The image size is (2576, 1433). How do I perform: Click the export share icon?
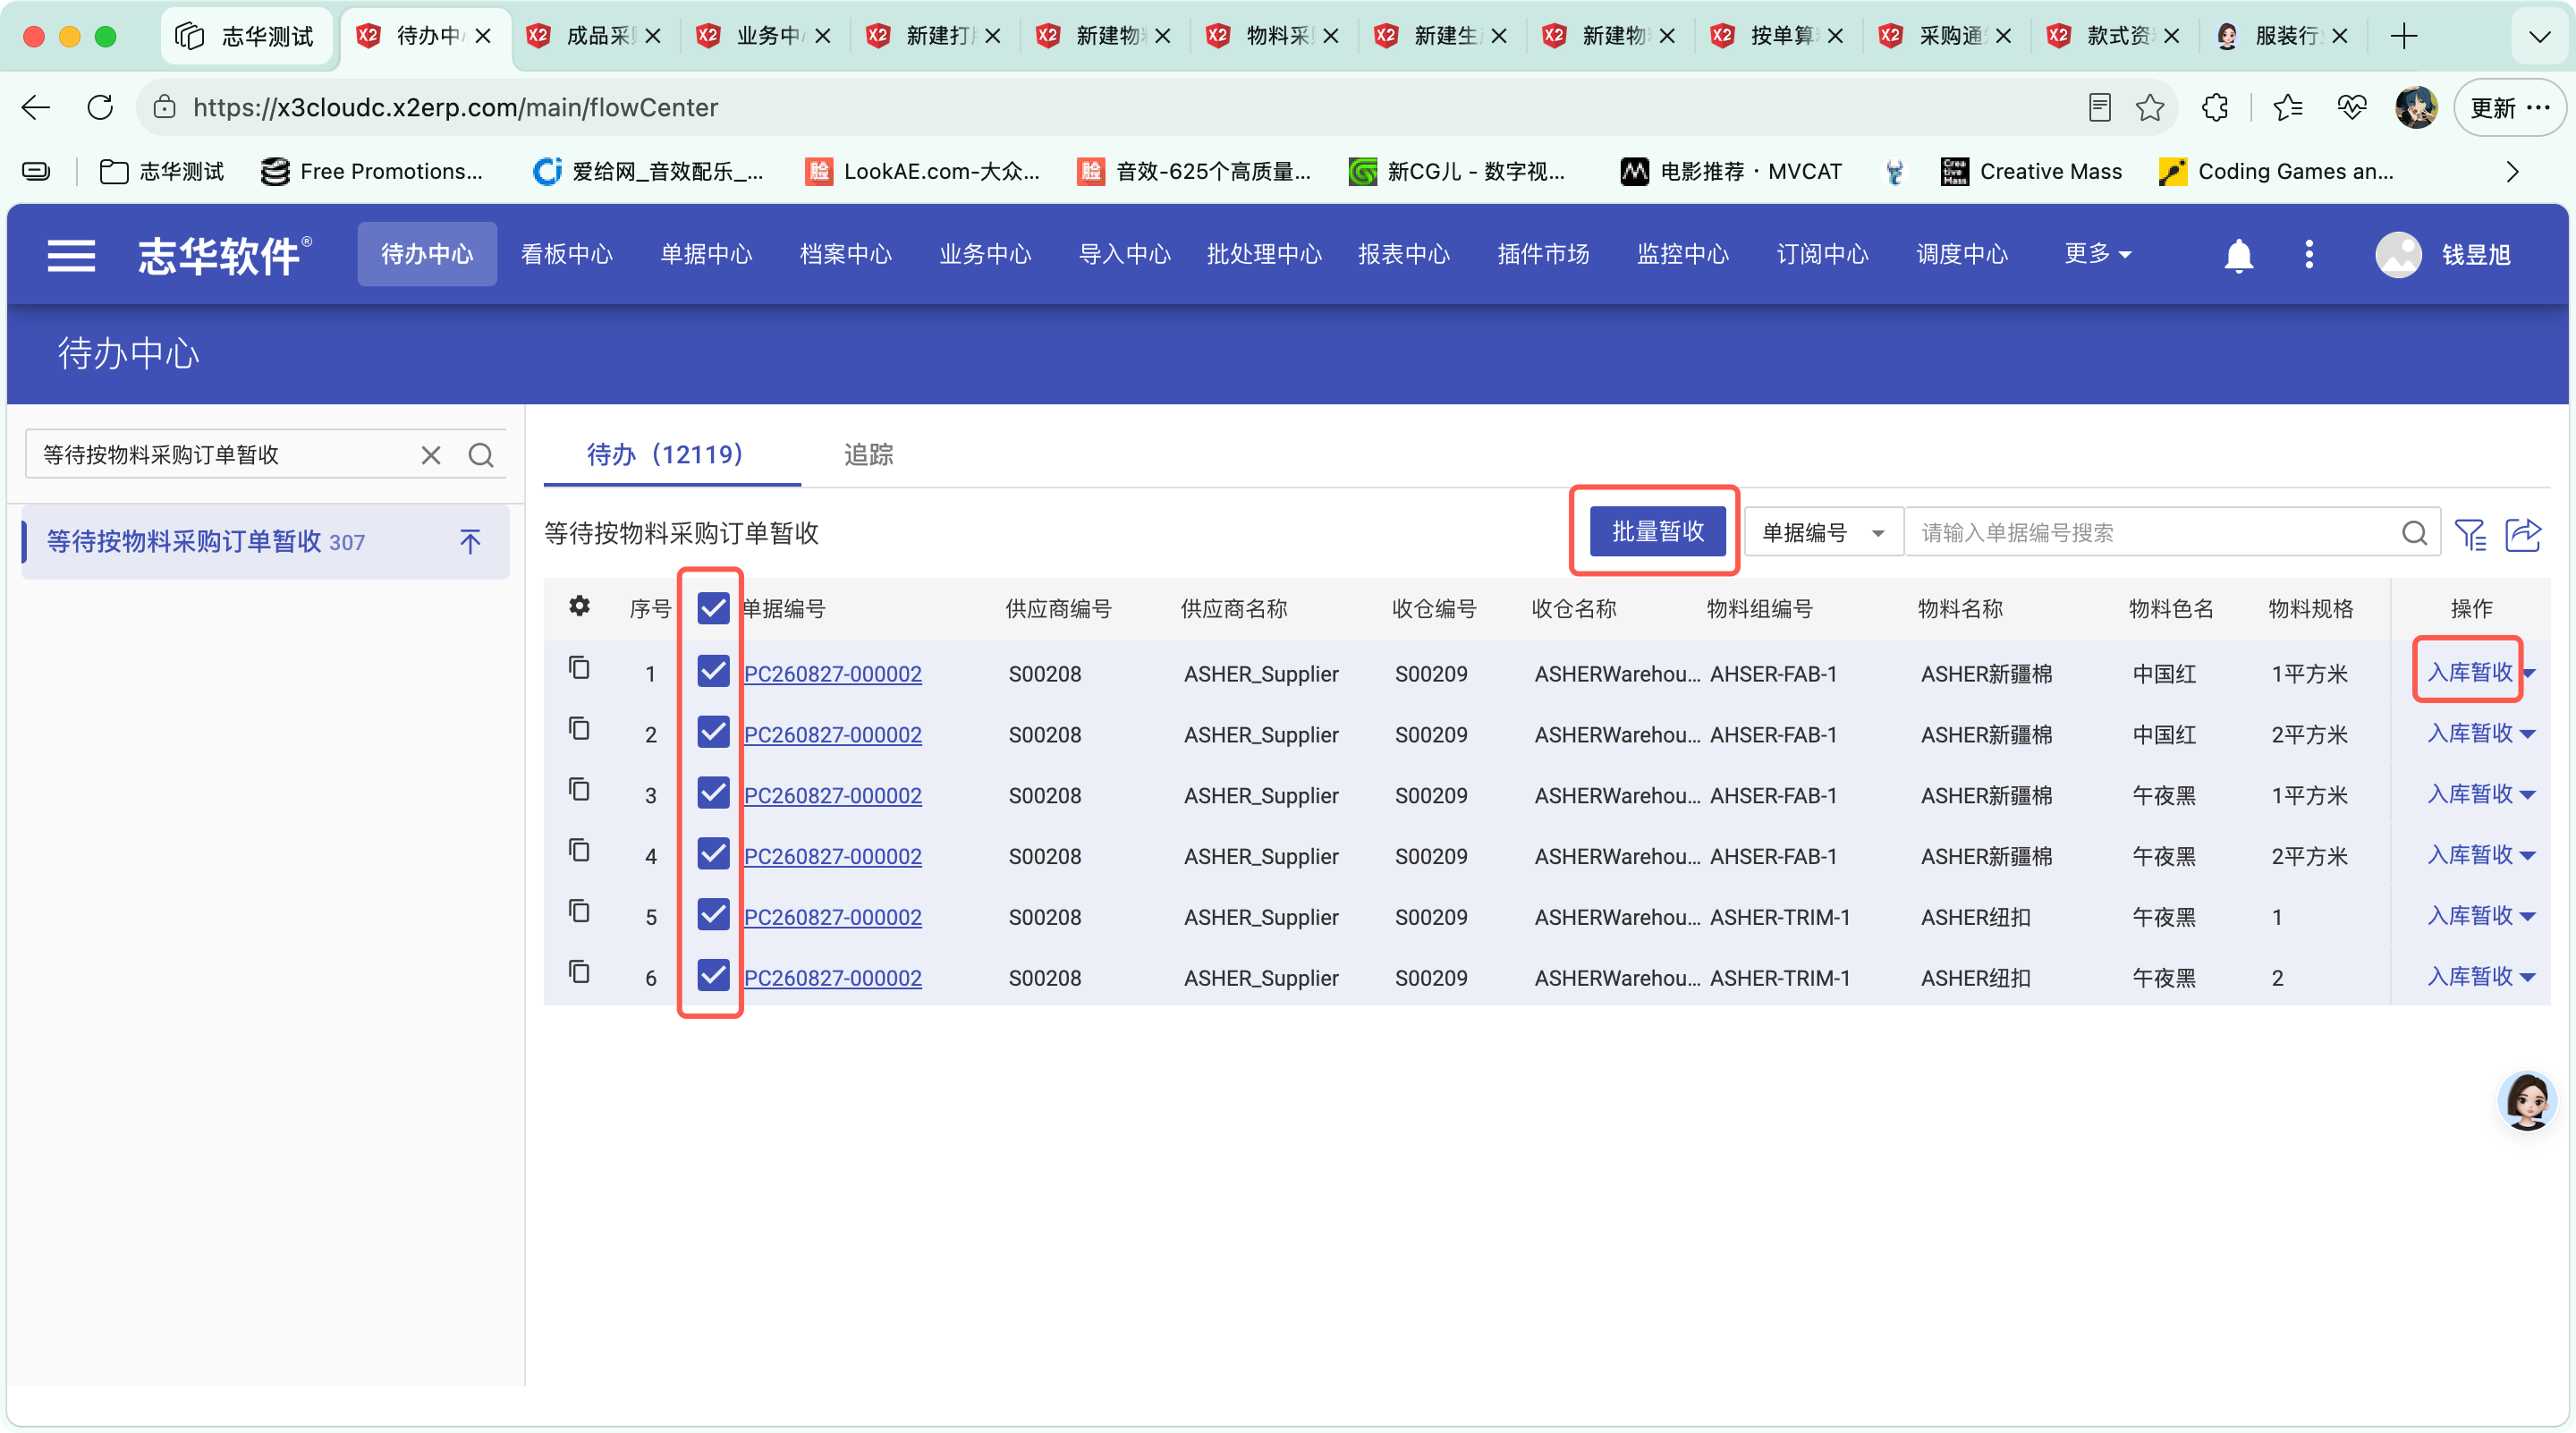click(x=2523, y=534)
